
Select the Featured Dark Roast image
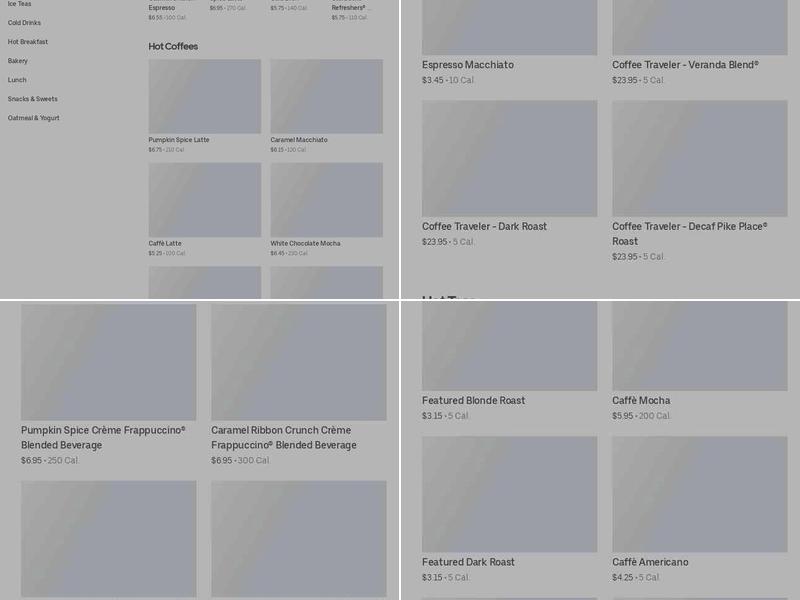(509, 494)
